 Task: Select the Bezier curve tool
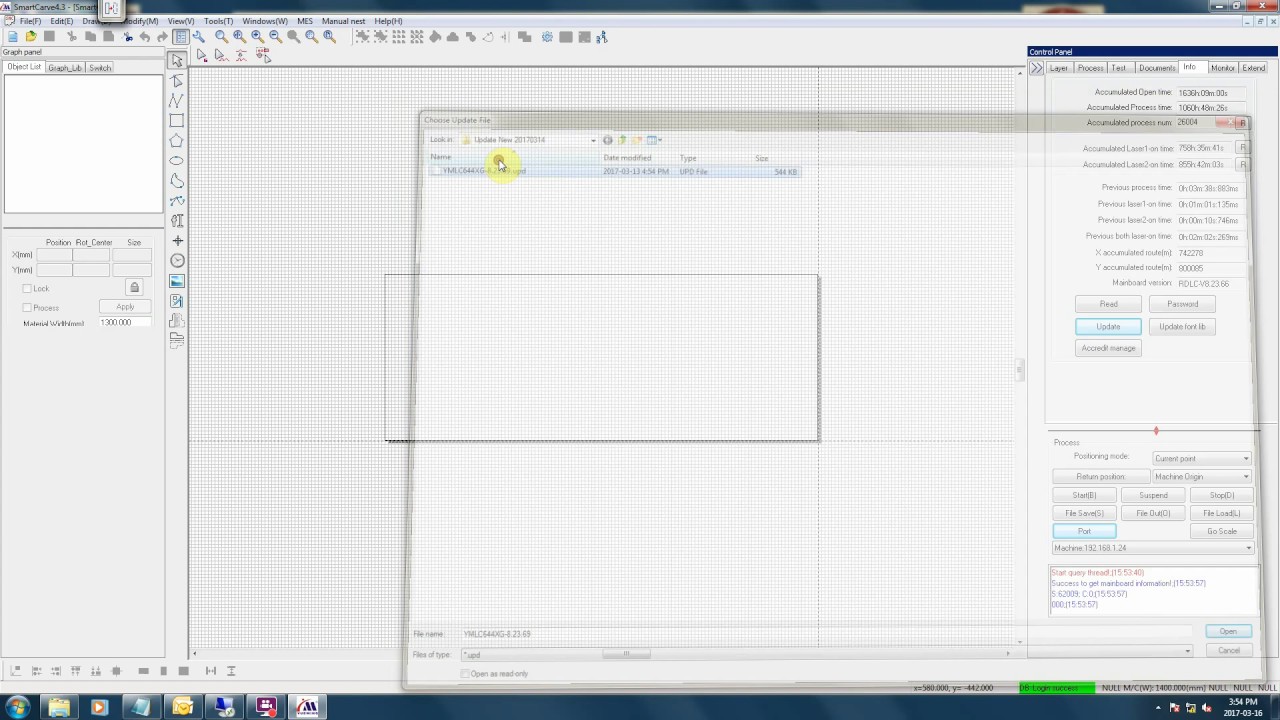[177, 201]
